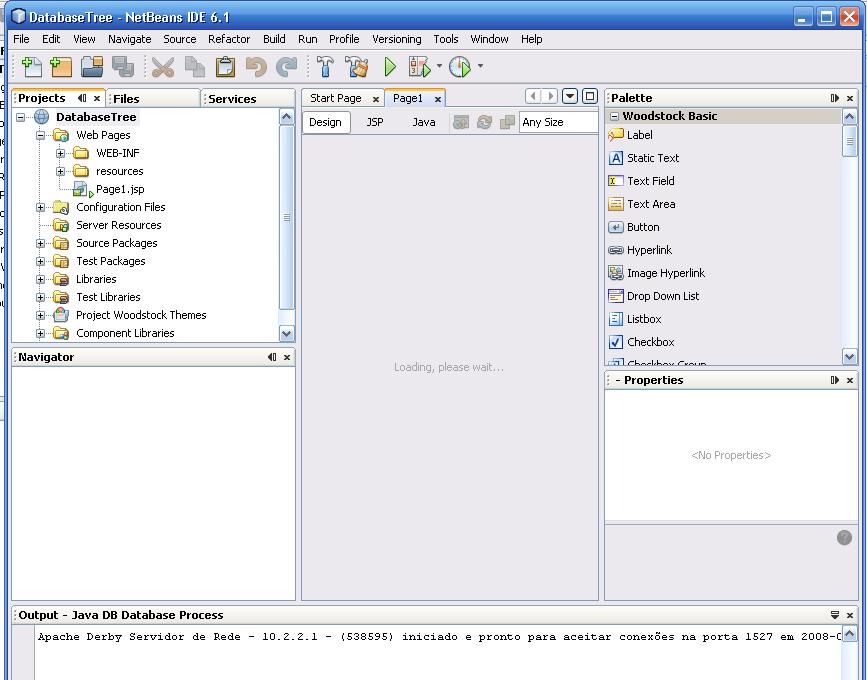This screenshot has height=680, width=867.
Task: Minimize the Palette panel
Action: (x=835, y=98)
